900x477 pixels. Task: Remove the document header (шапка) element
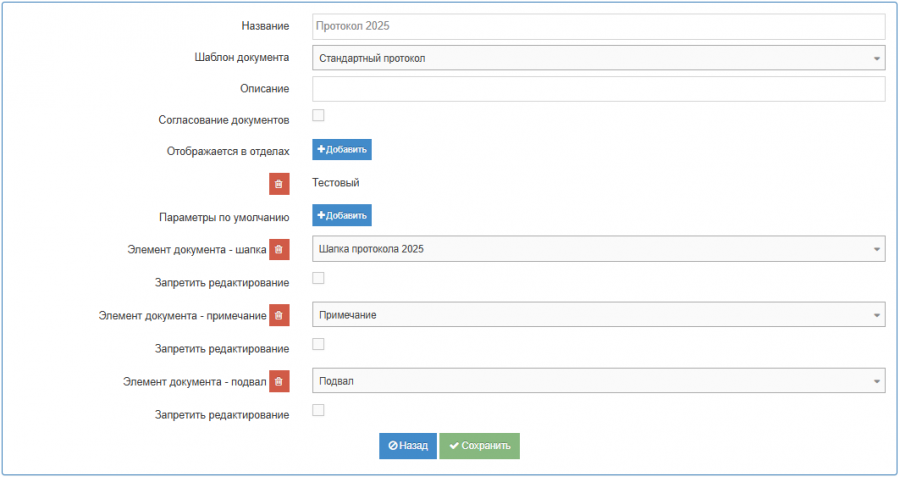pos(279,249)
